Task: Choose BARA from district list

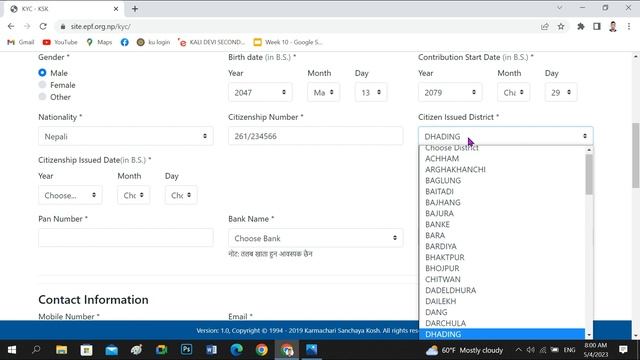Action: click(x=502, y=236)
